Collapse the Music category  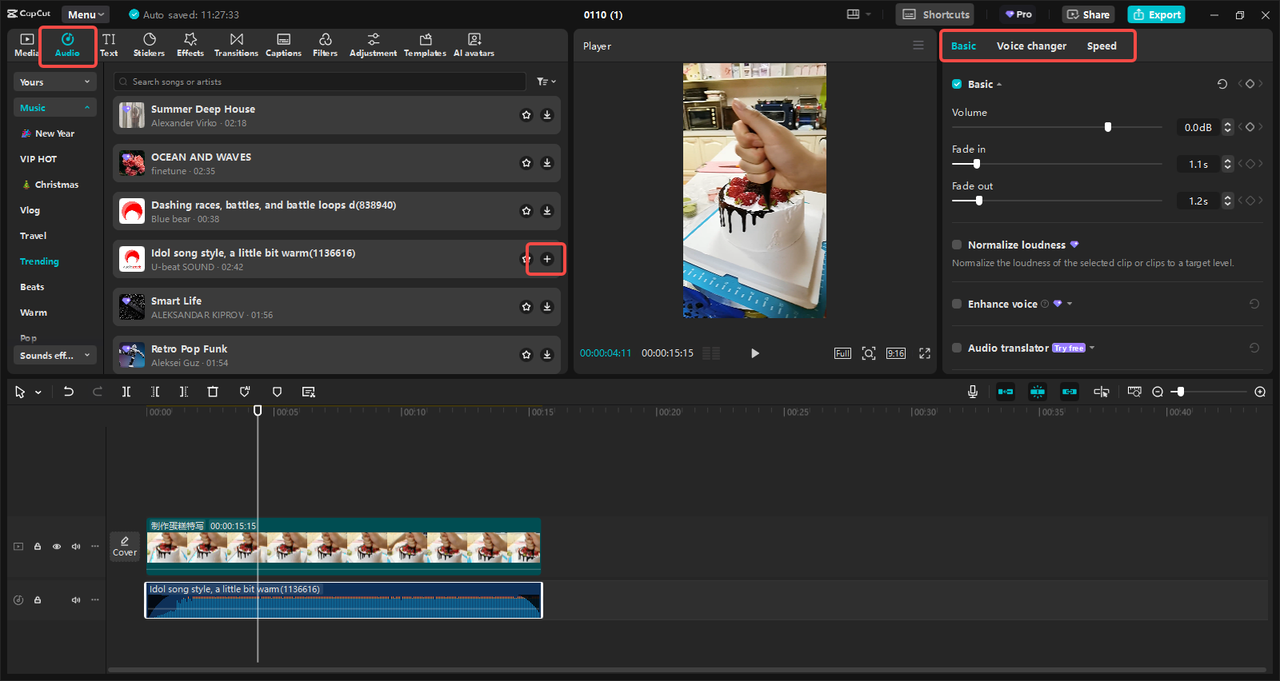tap(55, 108)
